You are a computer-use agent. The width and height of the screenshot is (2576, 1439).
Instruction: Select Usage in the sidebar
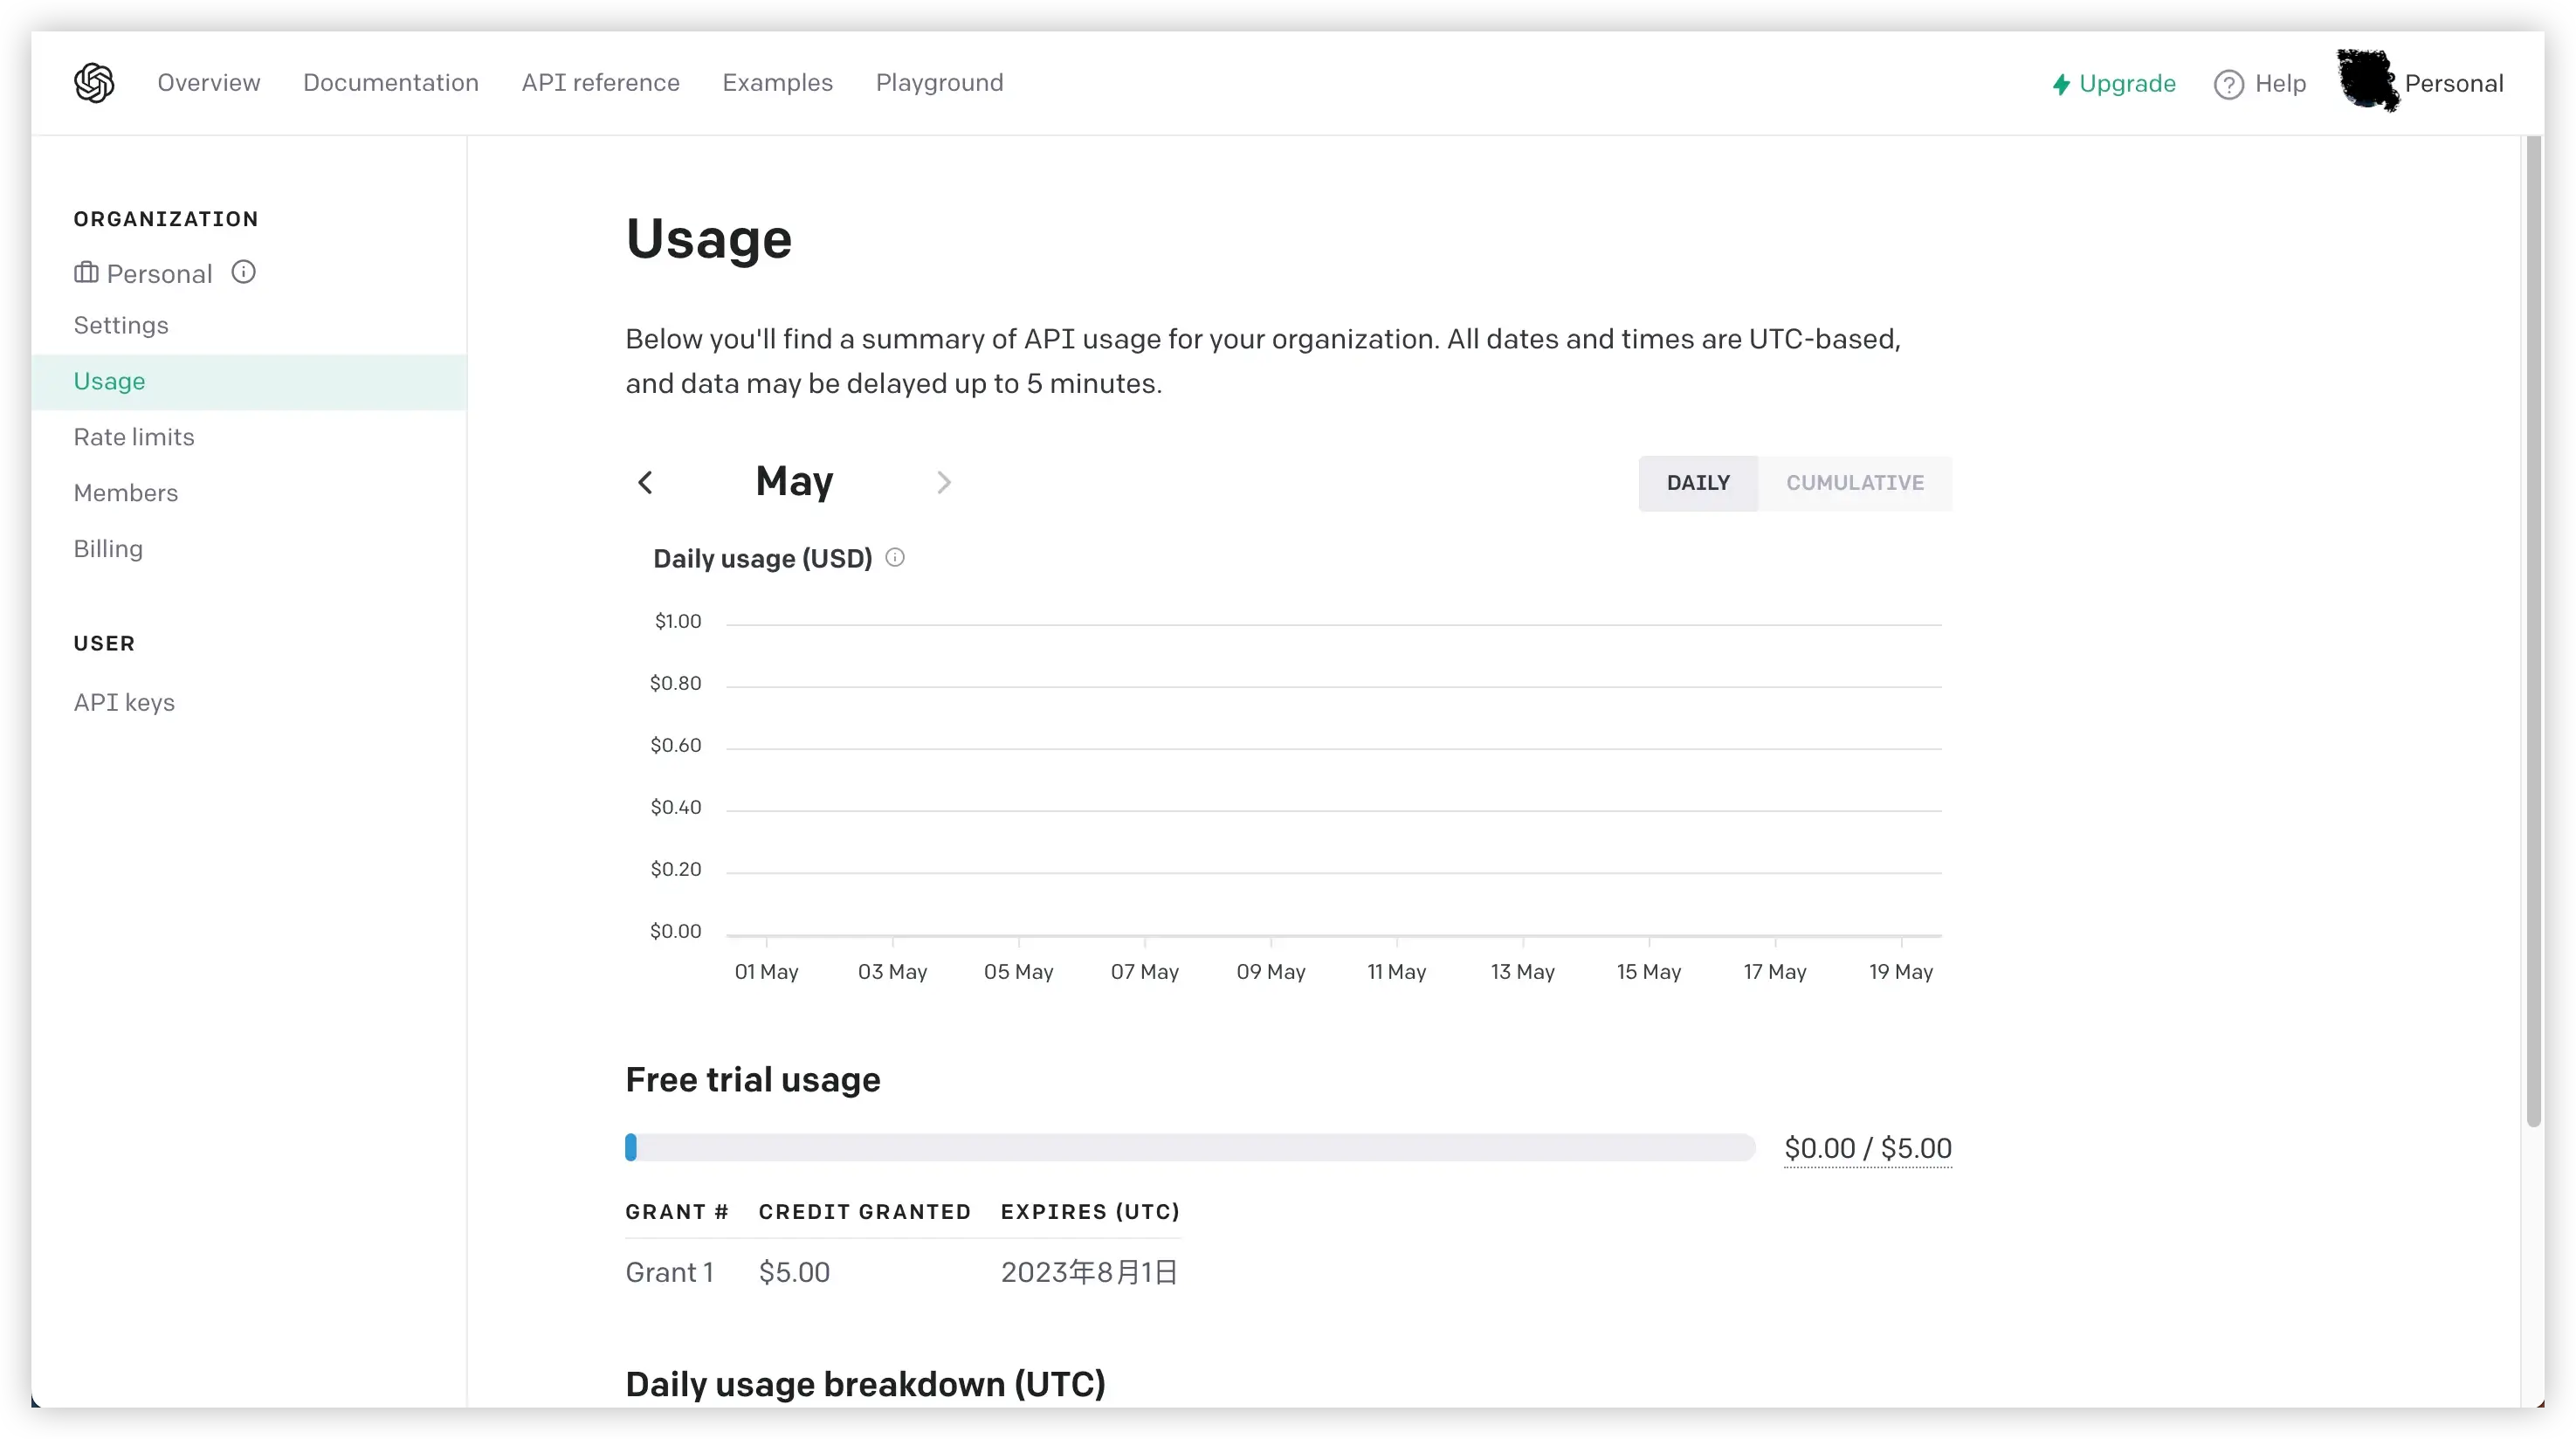(x=250, y=382)
